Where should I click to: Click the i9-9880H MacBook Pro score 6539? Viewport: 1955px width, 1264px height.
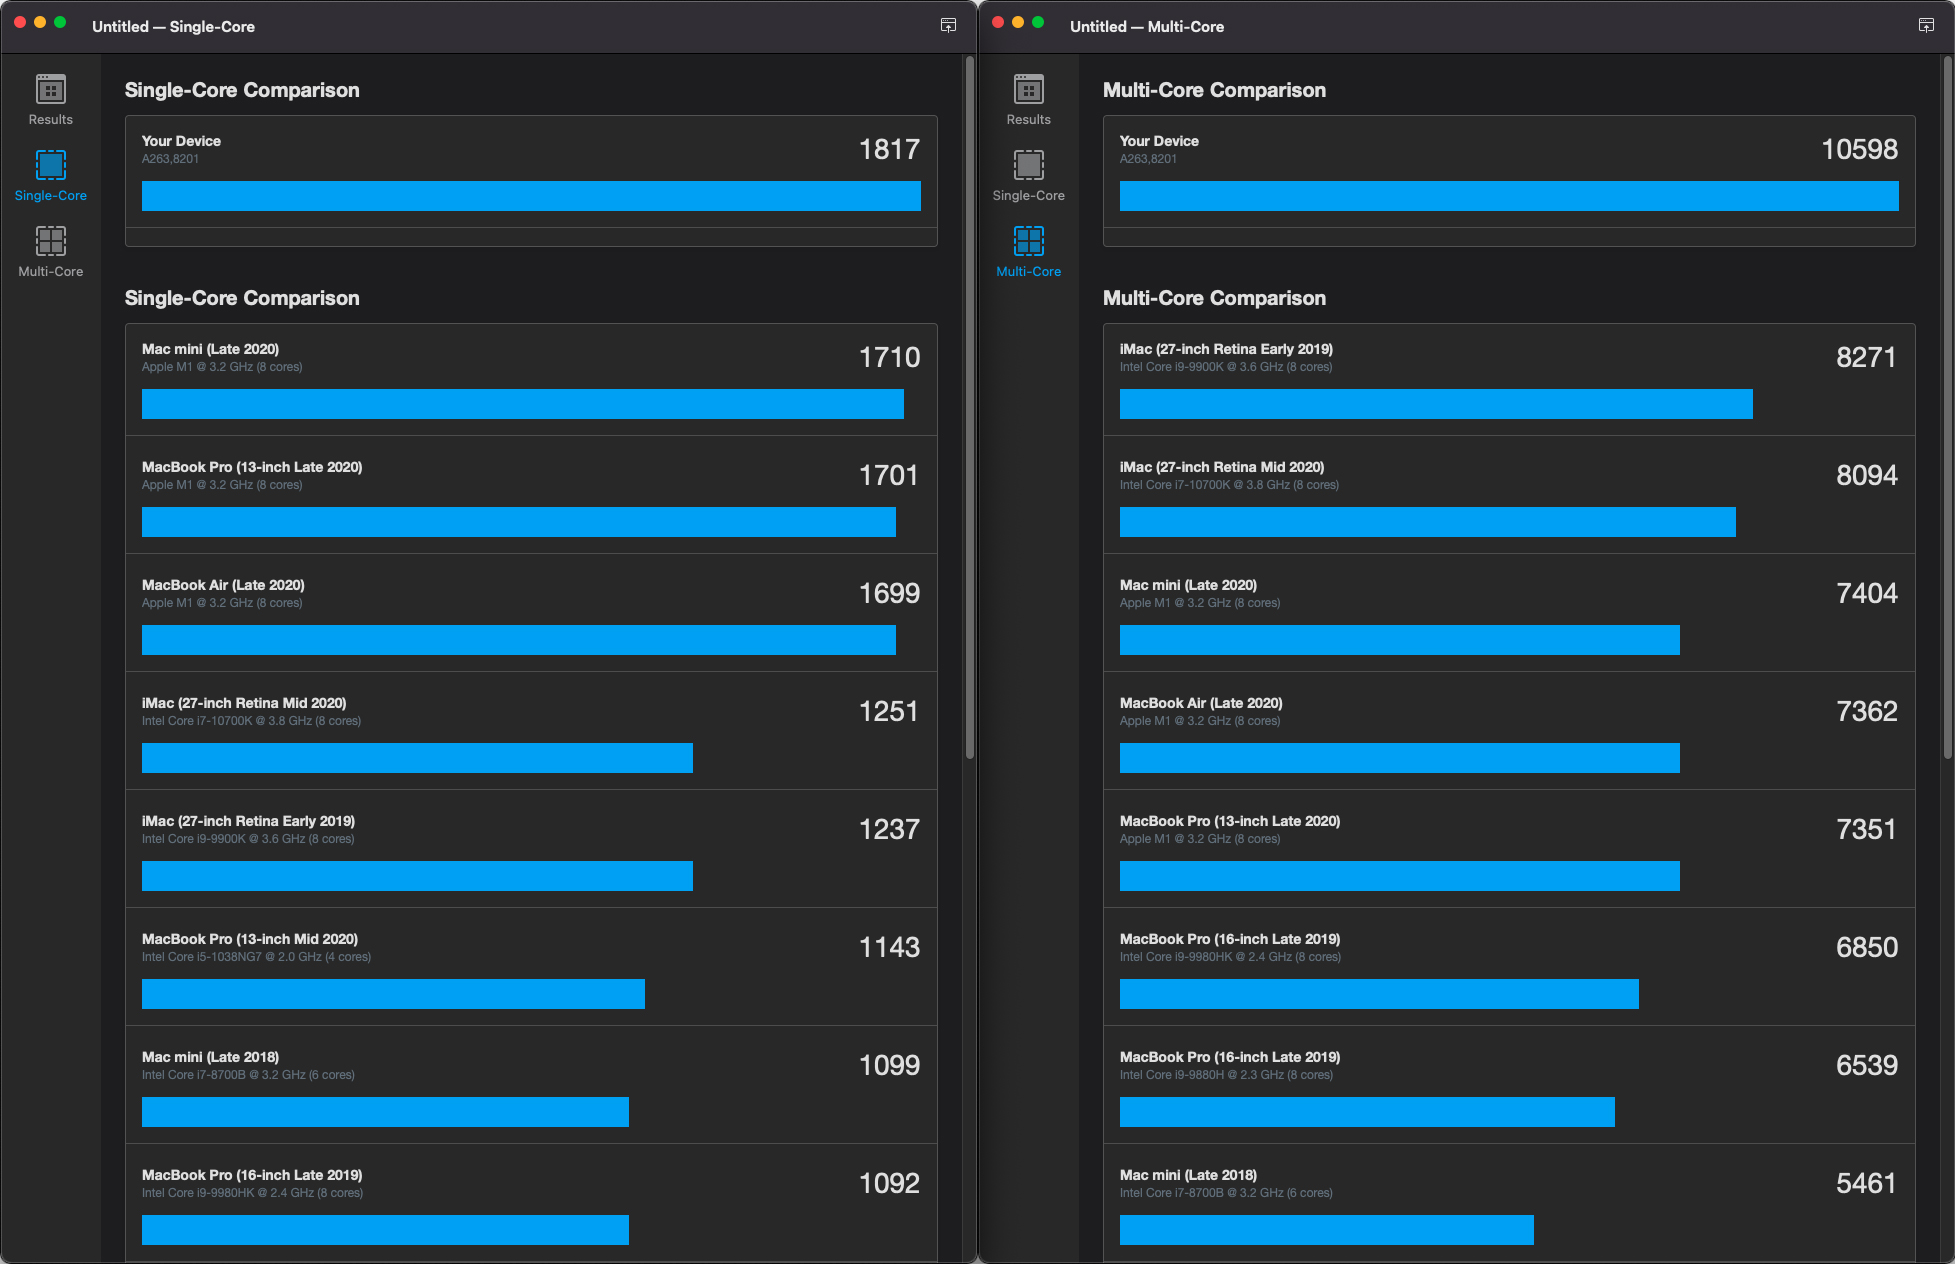click(x=1866, y=1065)
